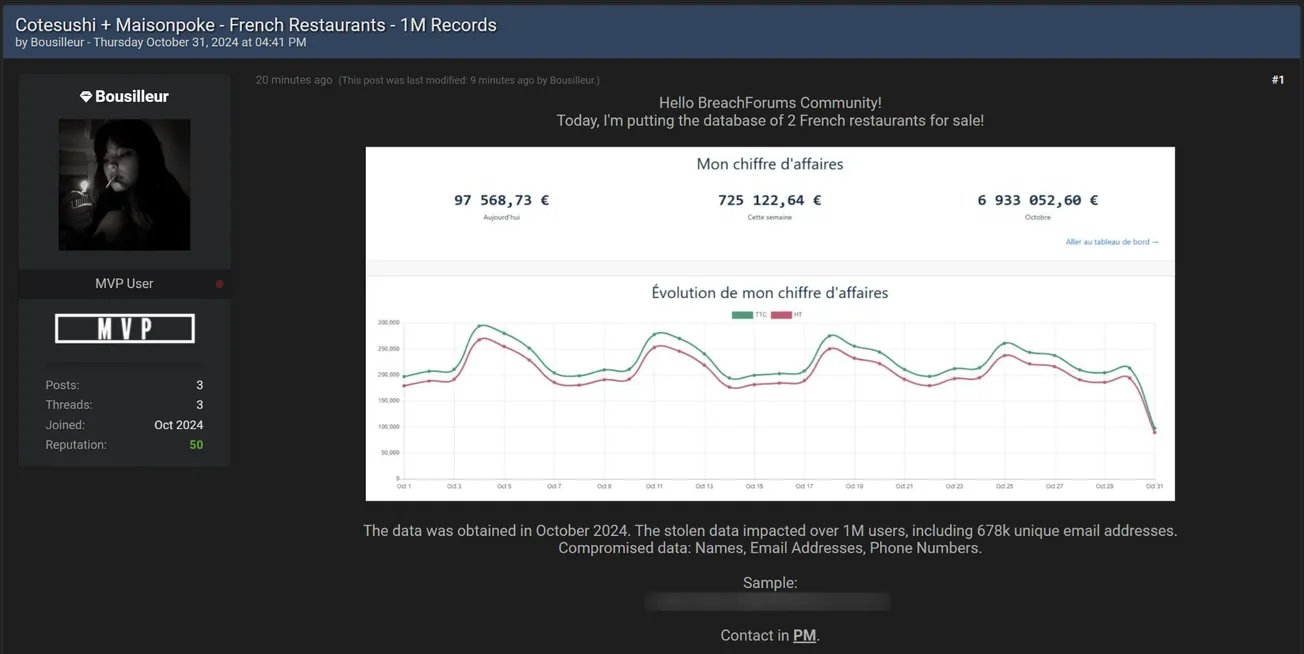Image resolution: width=1304 pixels, height=654 pixels.
Task: Toggle the green TTC legend swatch
Action: [x=741, y=315]
